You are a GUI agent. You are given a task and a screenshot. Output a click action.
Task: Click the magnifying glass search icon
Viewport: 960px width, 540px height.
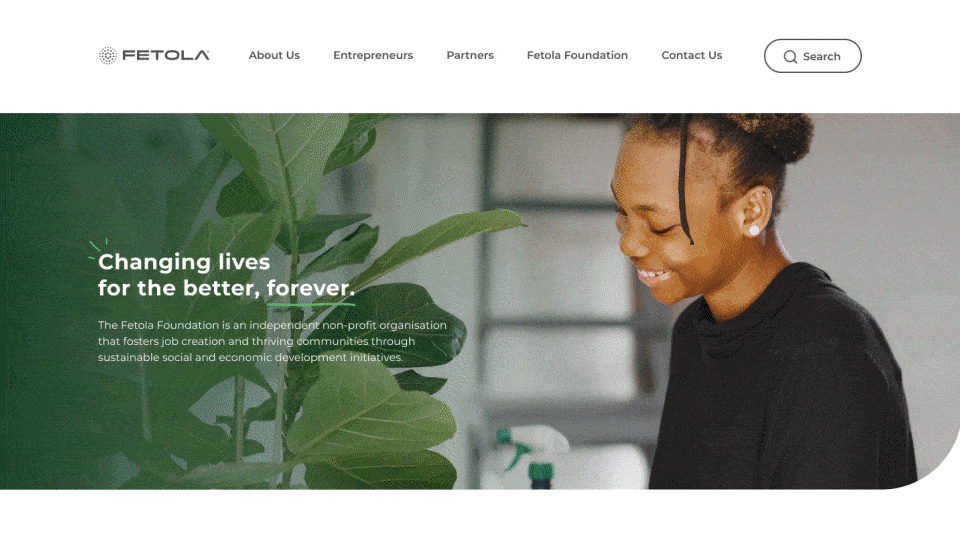coord(790,56)
